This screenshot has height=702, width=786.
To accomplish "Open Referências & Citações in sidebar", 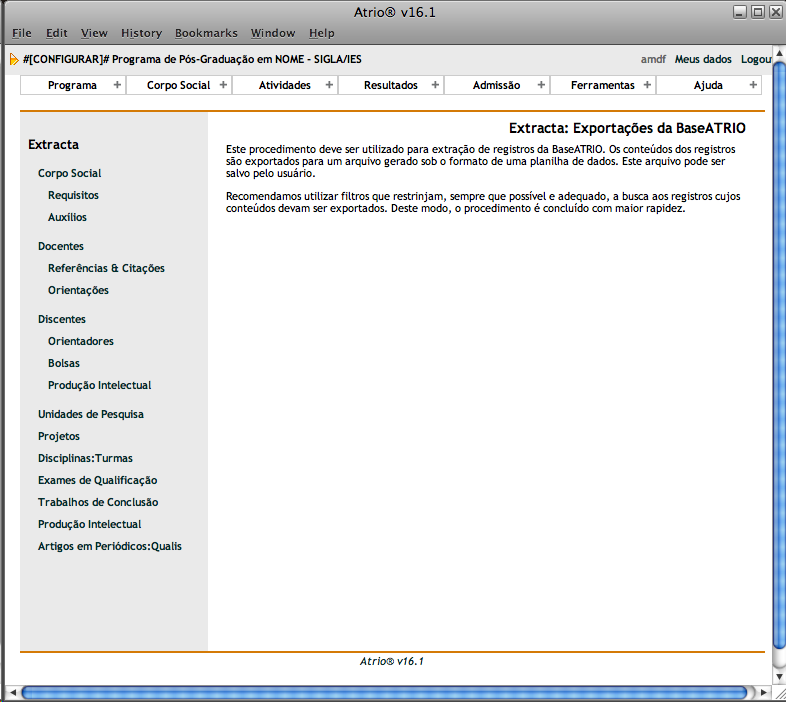I will [x=106, y=268].
